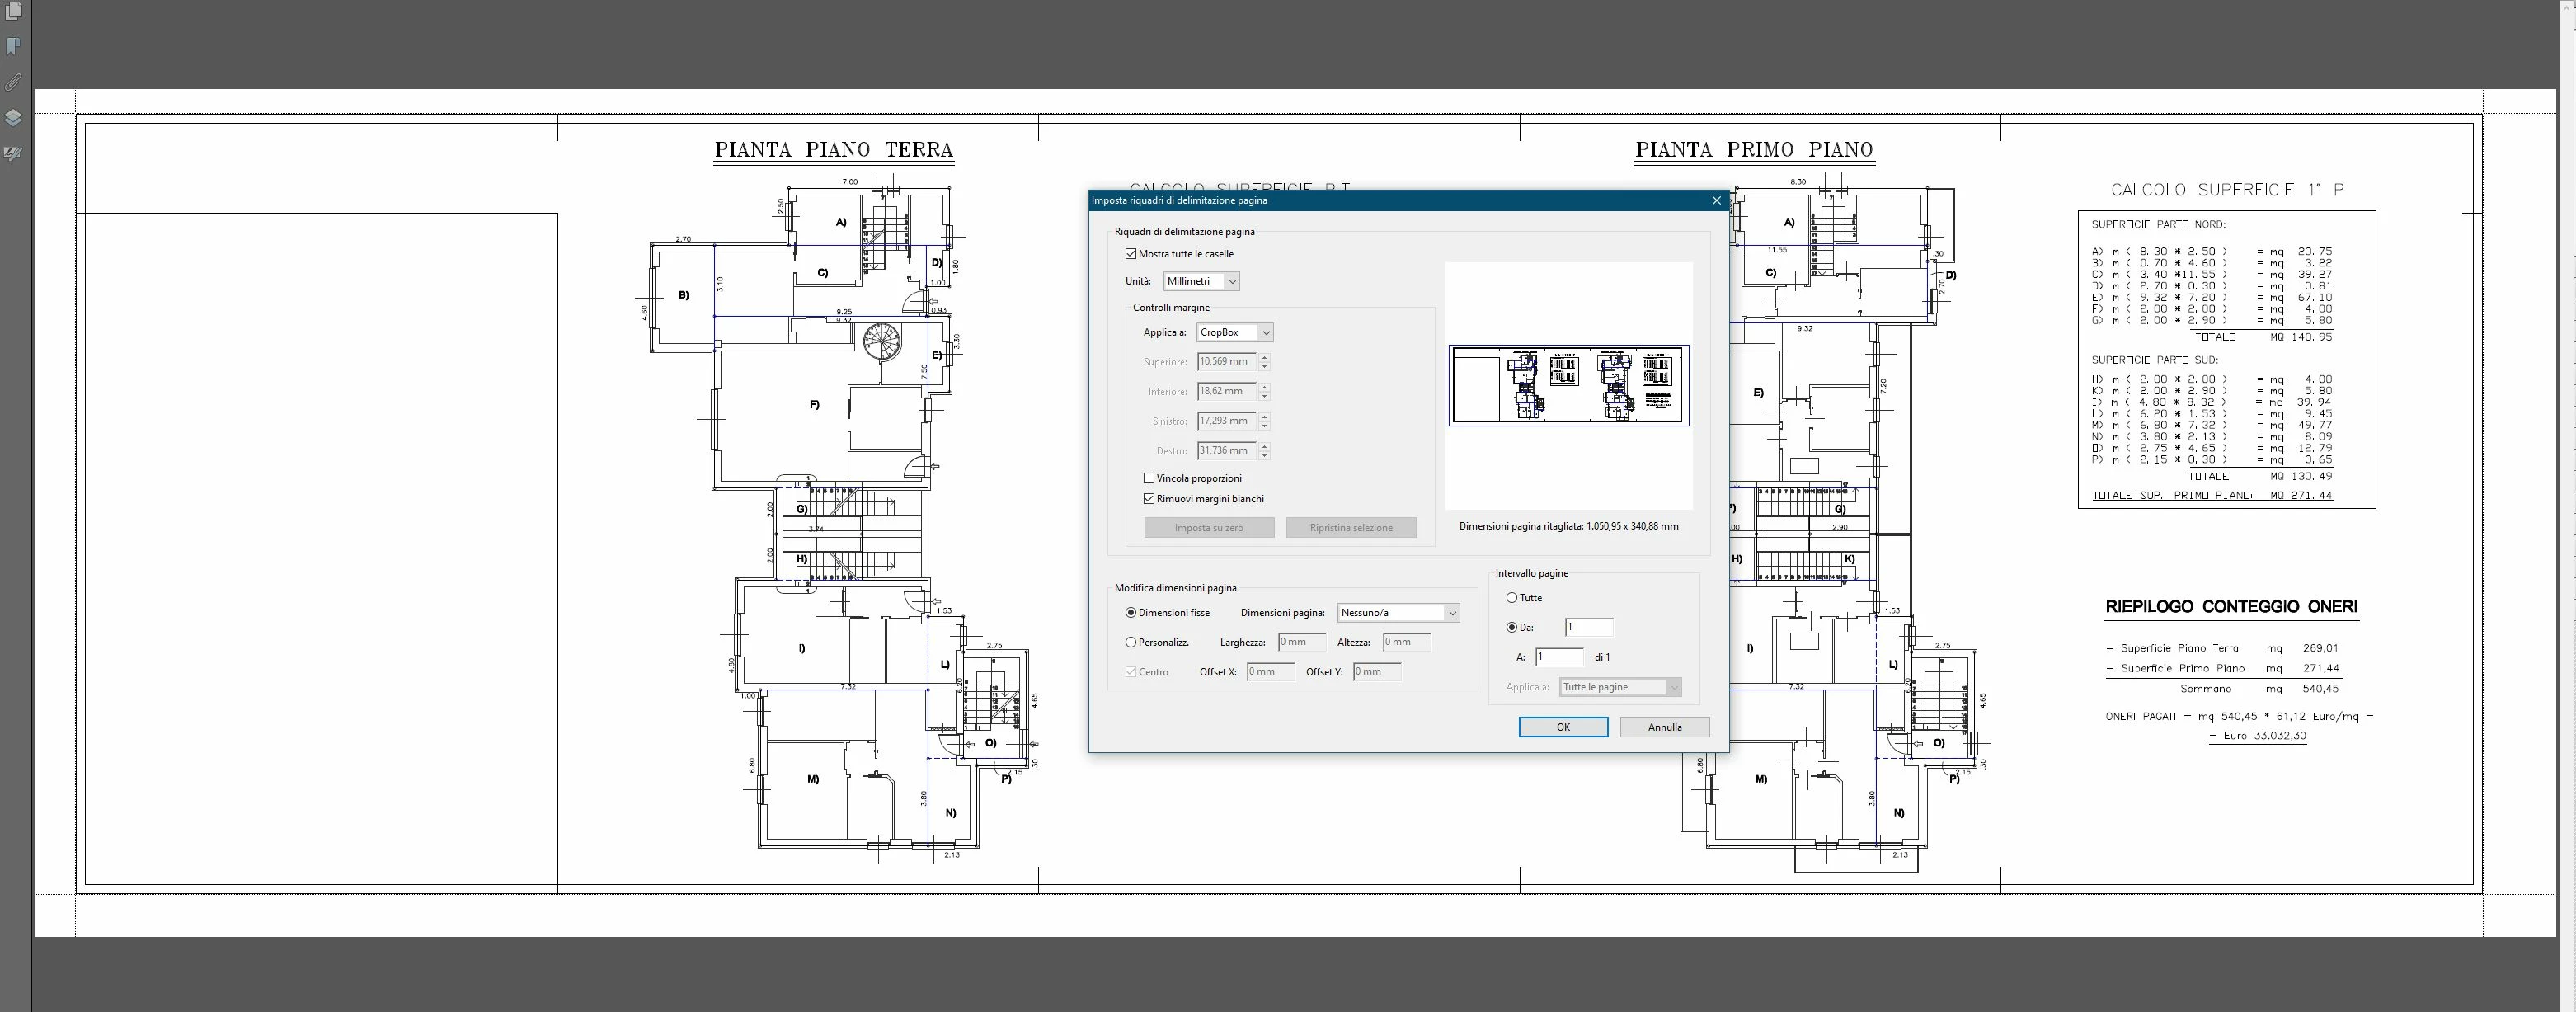Open the signatures panel icon
The width and height of the screenshot is (2576, 1012).
[13, 154]
